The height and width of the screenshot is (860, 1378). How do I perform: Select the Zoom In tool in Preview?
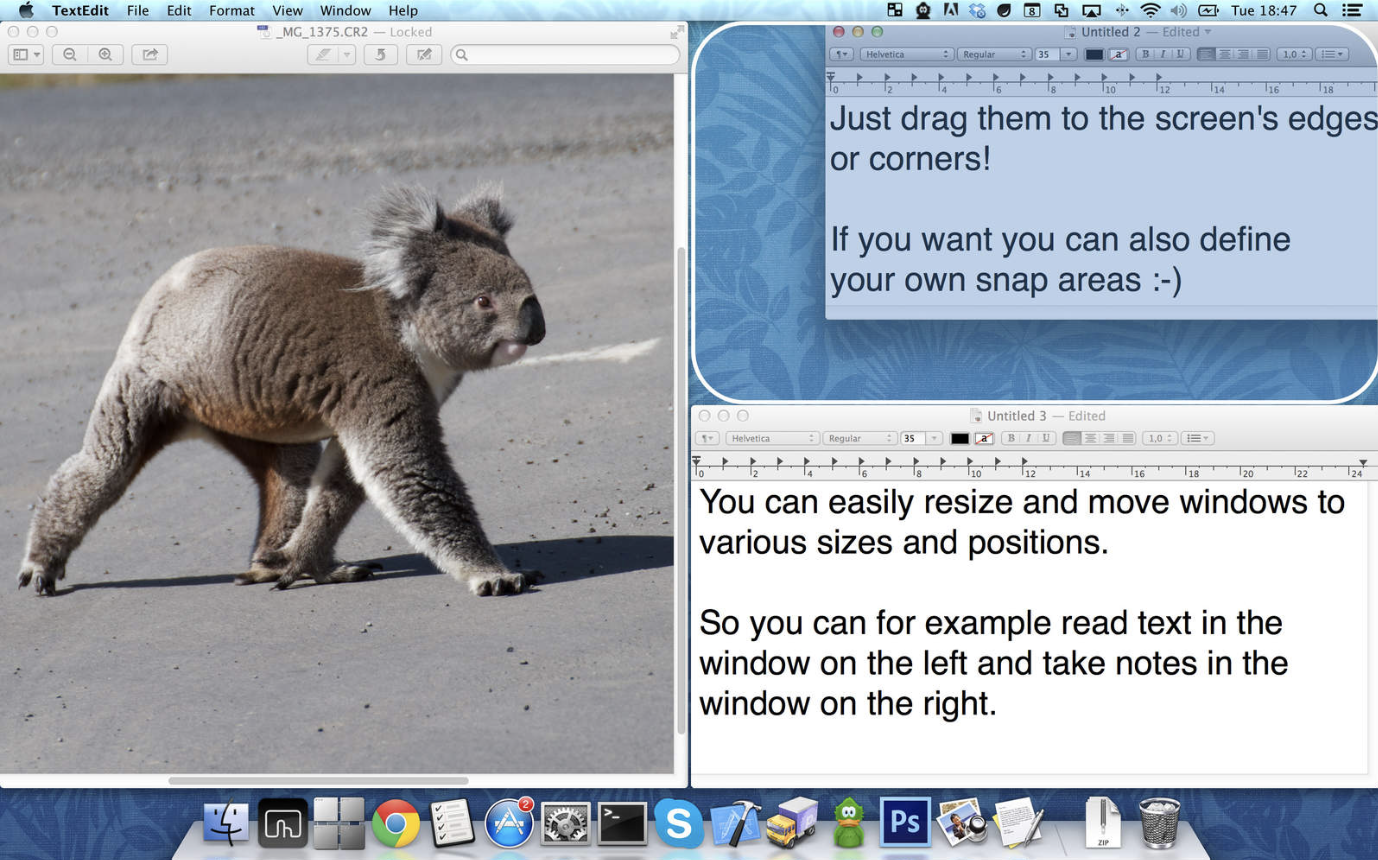pyautogui.click(x=104, y=55)
